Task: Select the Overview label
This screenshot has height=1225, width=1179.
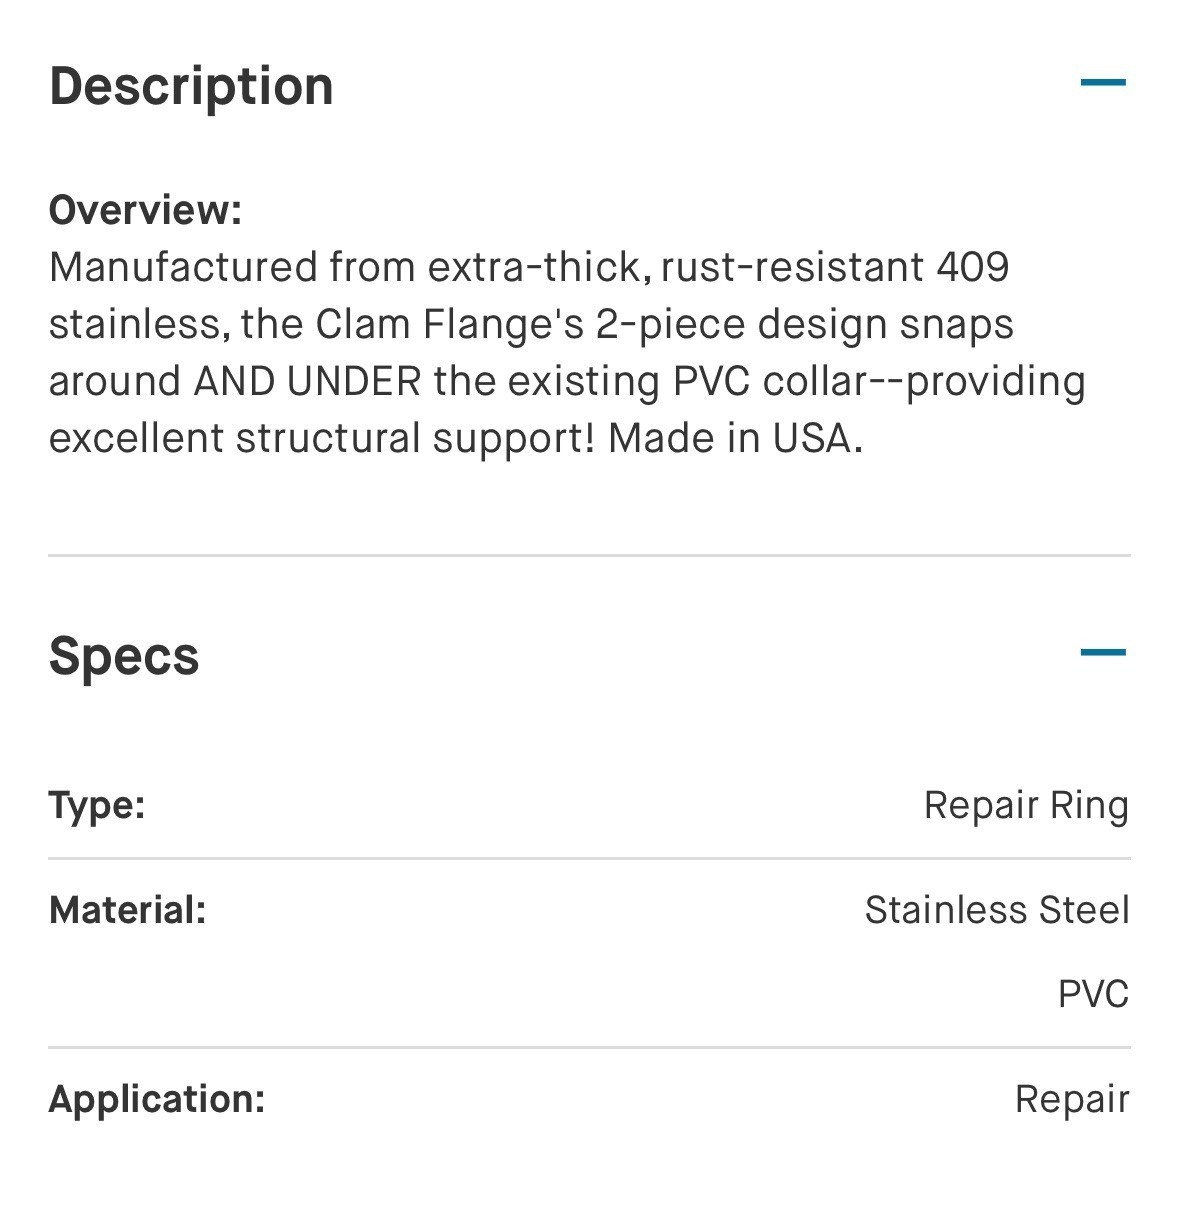Action: point(145,210)
